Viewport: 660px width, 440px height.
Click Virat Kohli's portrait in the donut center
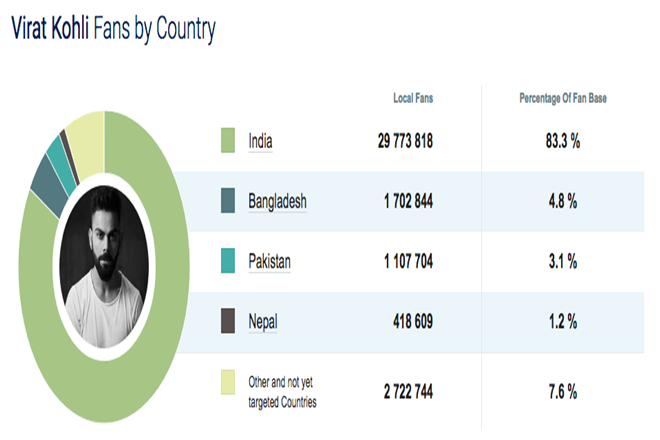click(x=103, y=264)
